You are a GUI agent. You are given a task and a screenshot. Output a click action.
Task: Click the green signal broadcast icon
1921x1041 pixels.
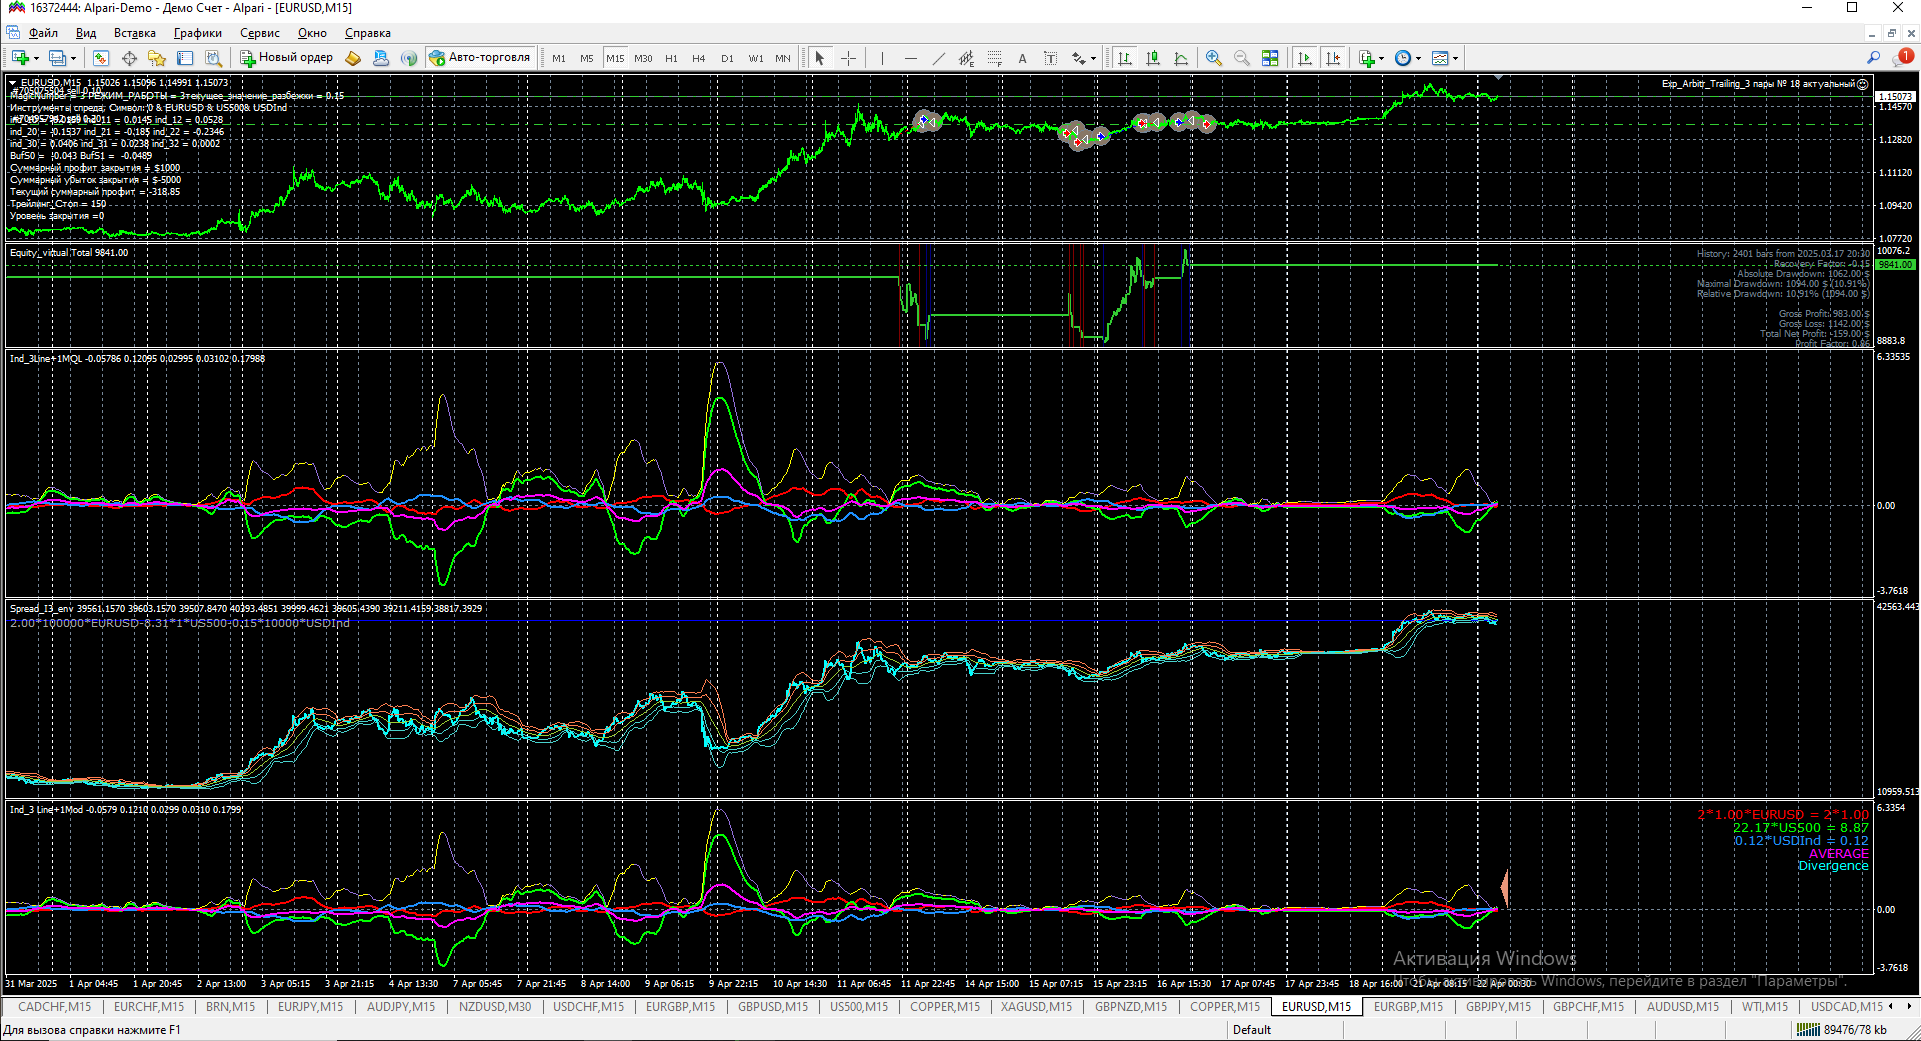click(409, 58)
